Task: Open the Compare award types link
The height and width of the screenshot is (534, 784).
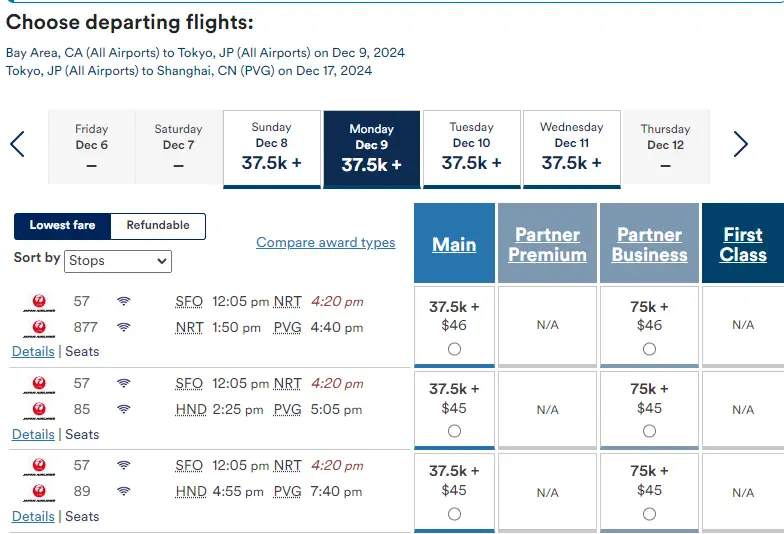Action: 325,243
